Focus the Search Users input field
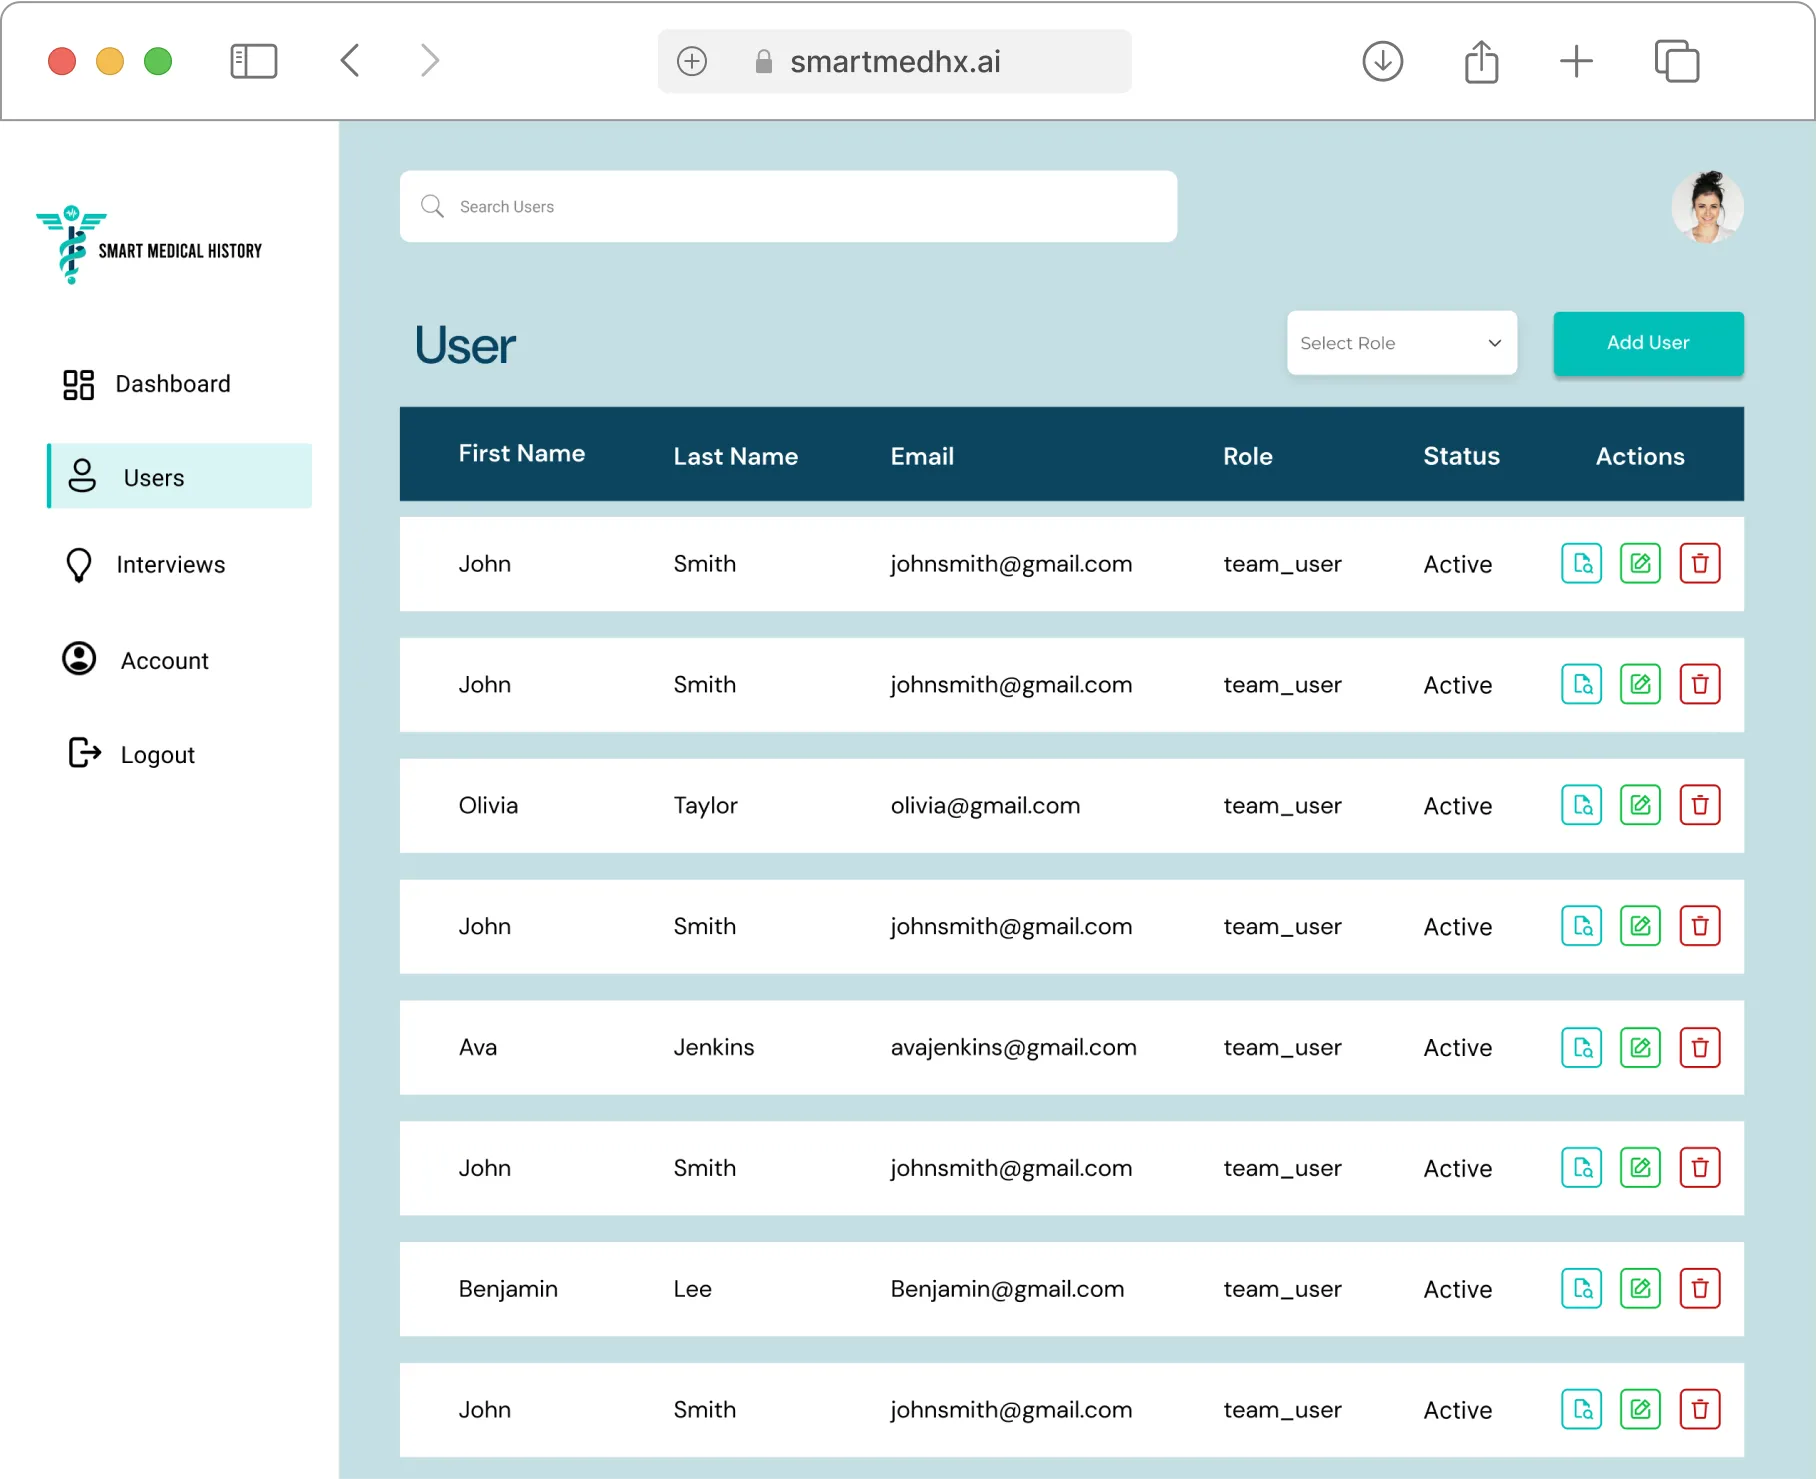Screen dimensions: 1818x1479 (x=788, y=206)
